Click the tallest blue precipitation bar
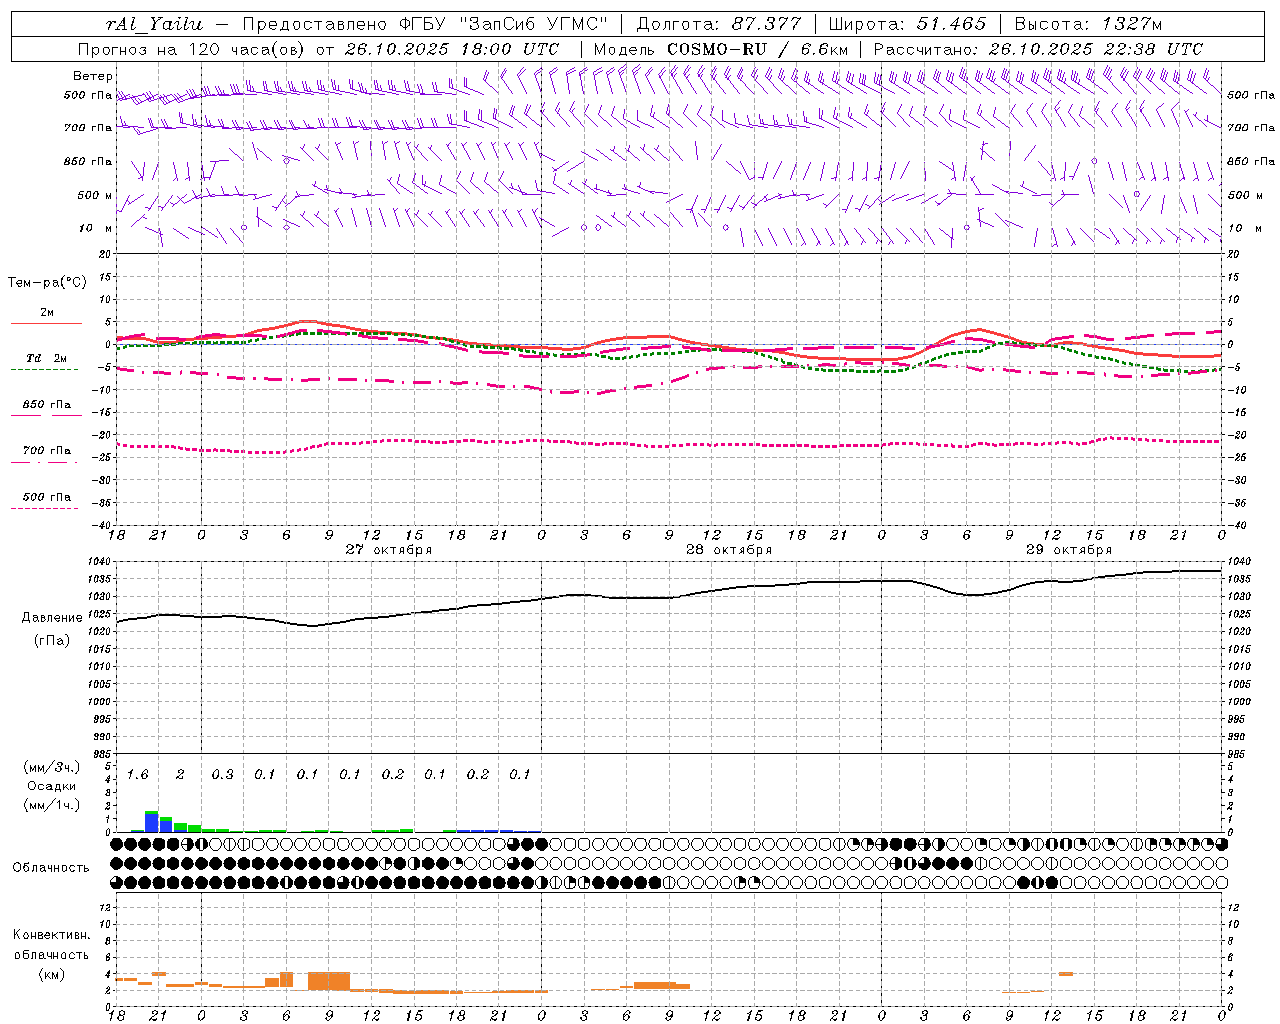Image resolution: width=1280 pixels, height=1024 pixels. click(x=152, y=822)
